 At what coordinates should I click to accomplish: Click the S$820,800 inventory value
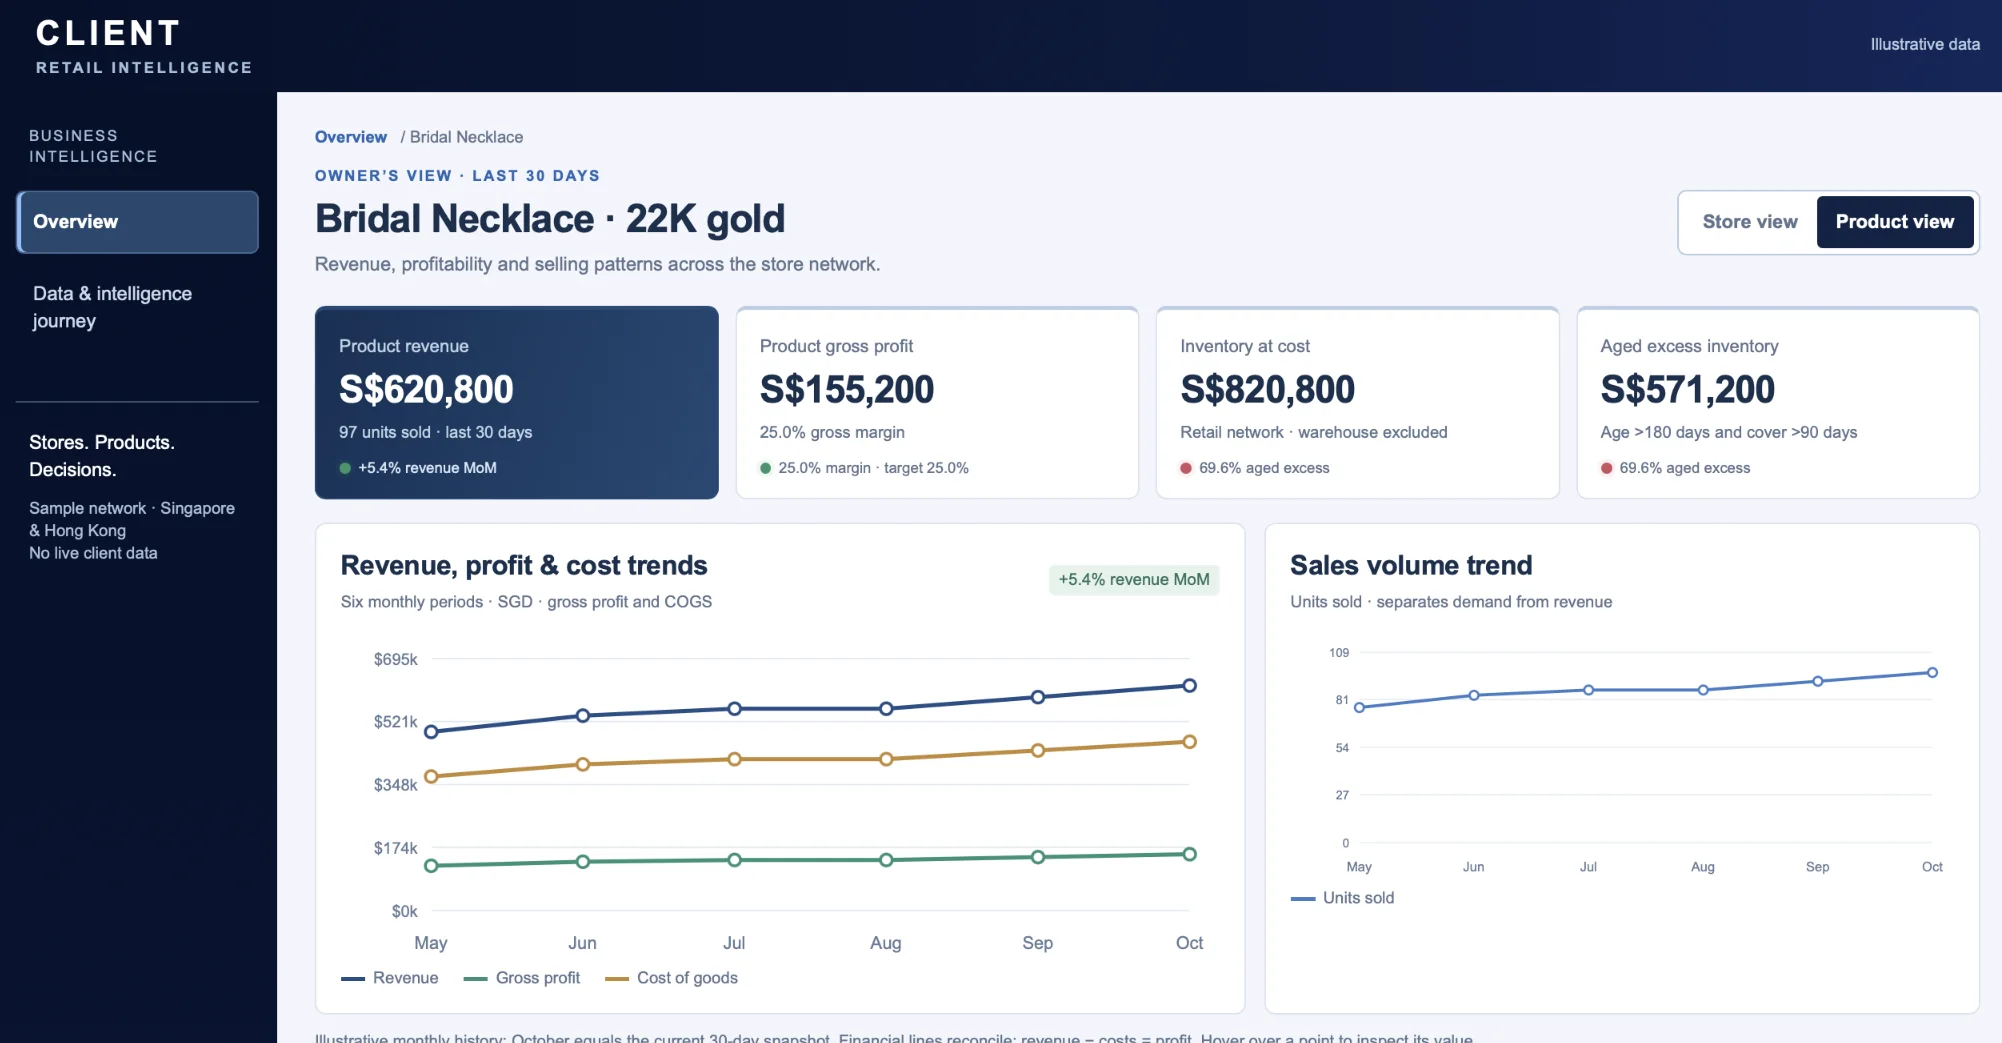1267,389
